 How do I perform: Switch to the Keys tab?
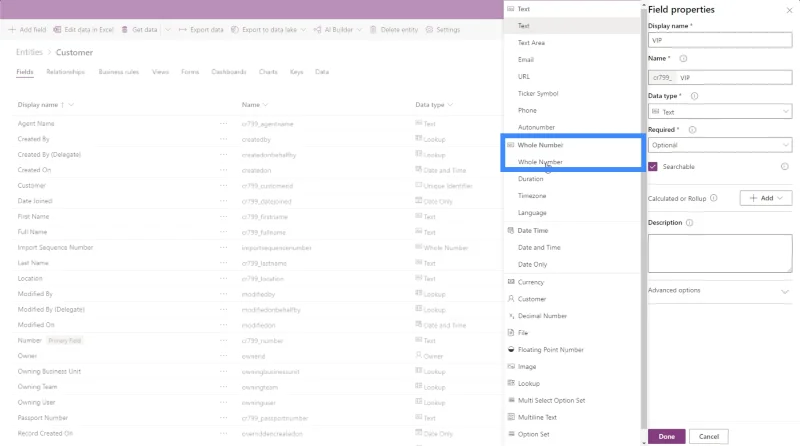(296, 72)
